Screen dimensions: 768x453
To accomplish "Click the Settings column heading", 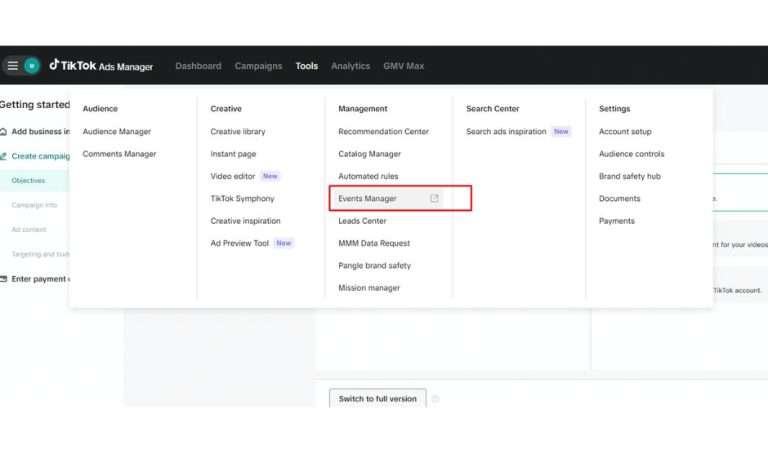I will coord(614,109).
